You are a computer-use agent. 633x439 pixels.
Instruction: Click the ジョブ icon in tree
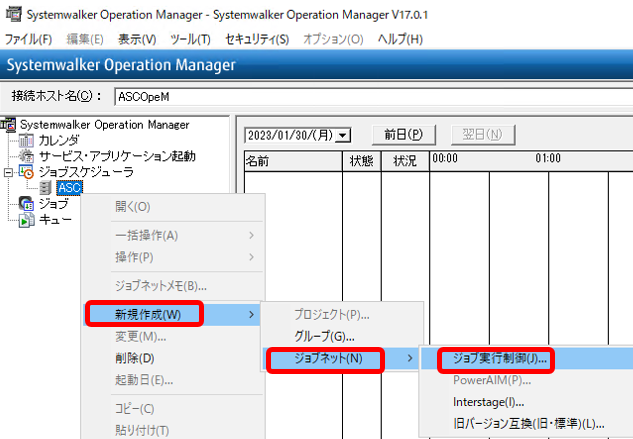tap(26, 204)
